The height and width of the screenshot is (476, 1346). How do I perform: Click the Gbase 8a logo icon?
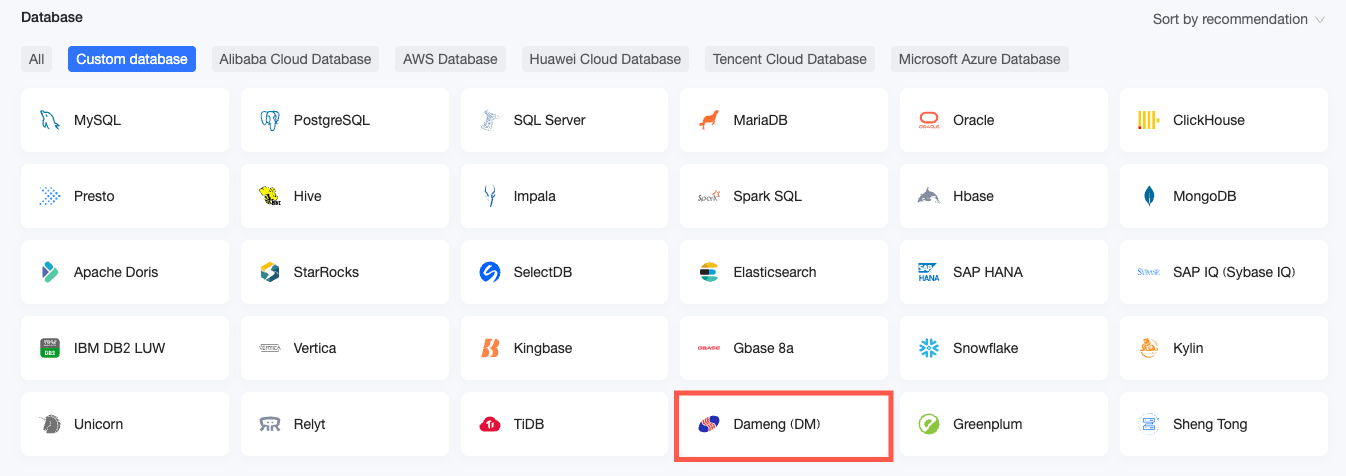(709, 348)
